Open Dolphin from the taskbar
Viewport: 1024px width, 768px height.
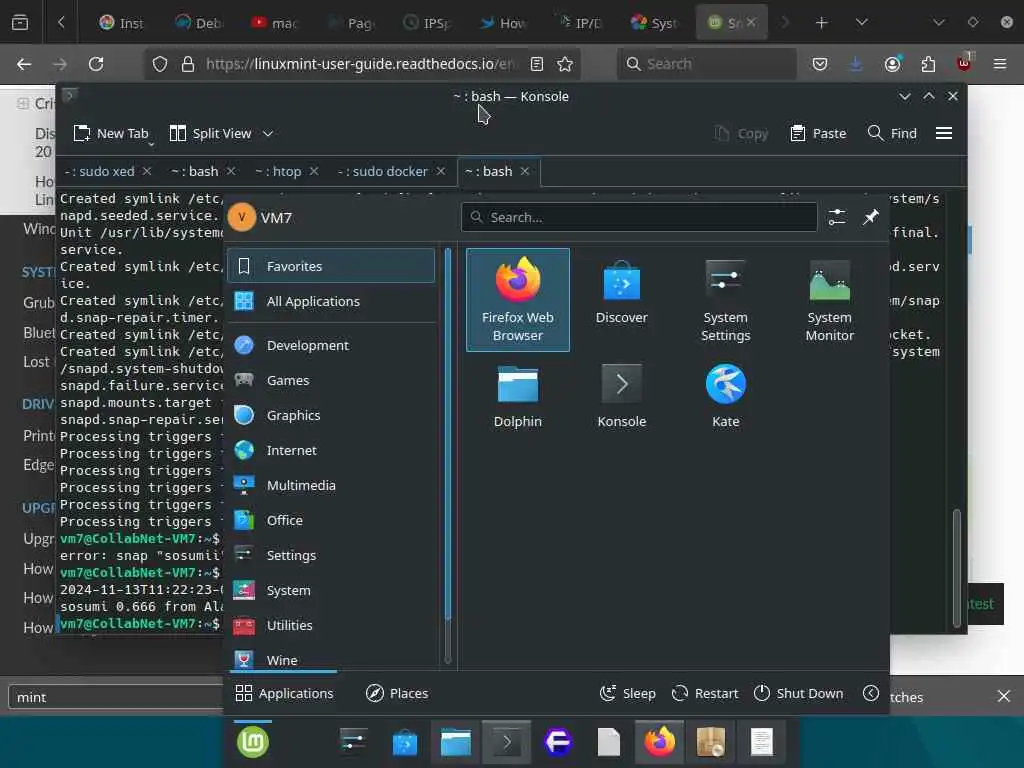[x=455, y=743]
